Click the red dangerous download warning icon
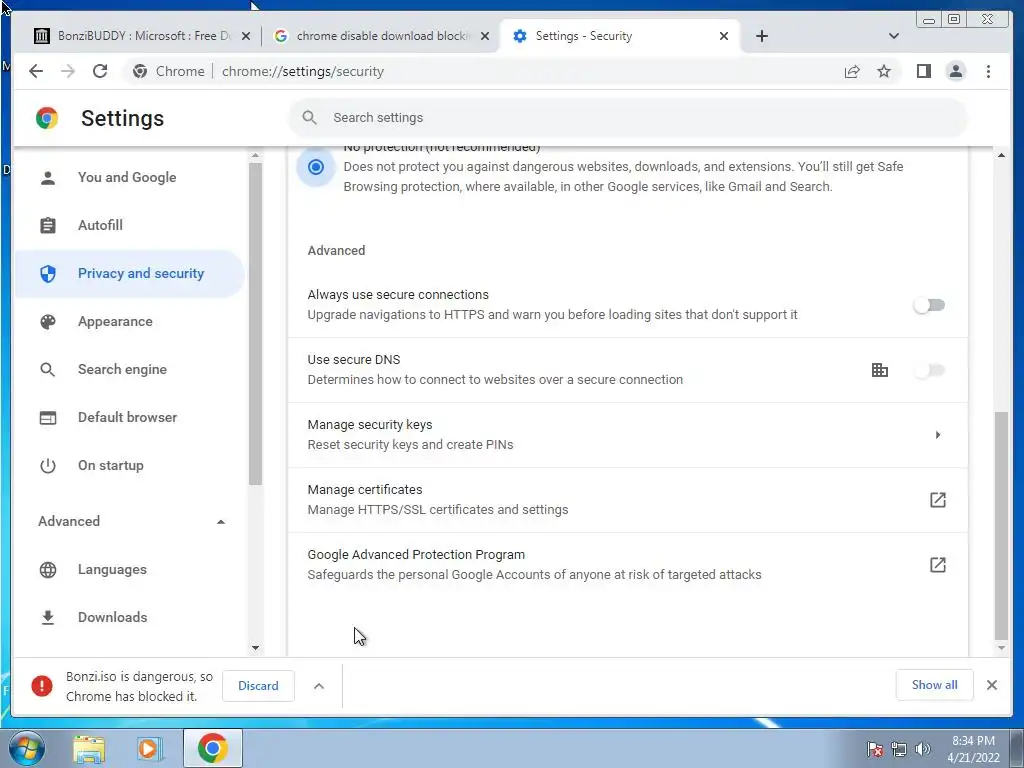Screen dimensions: 1024x768 42,686
